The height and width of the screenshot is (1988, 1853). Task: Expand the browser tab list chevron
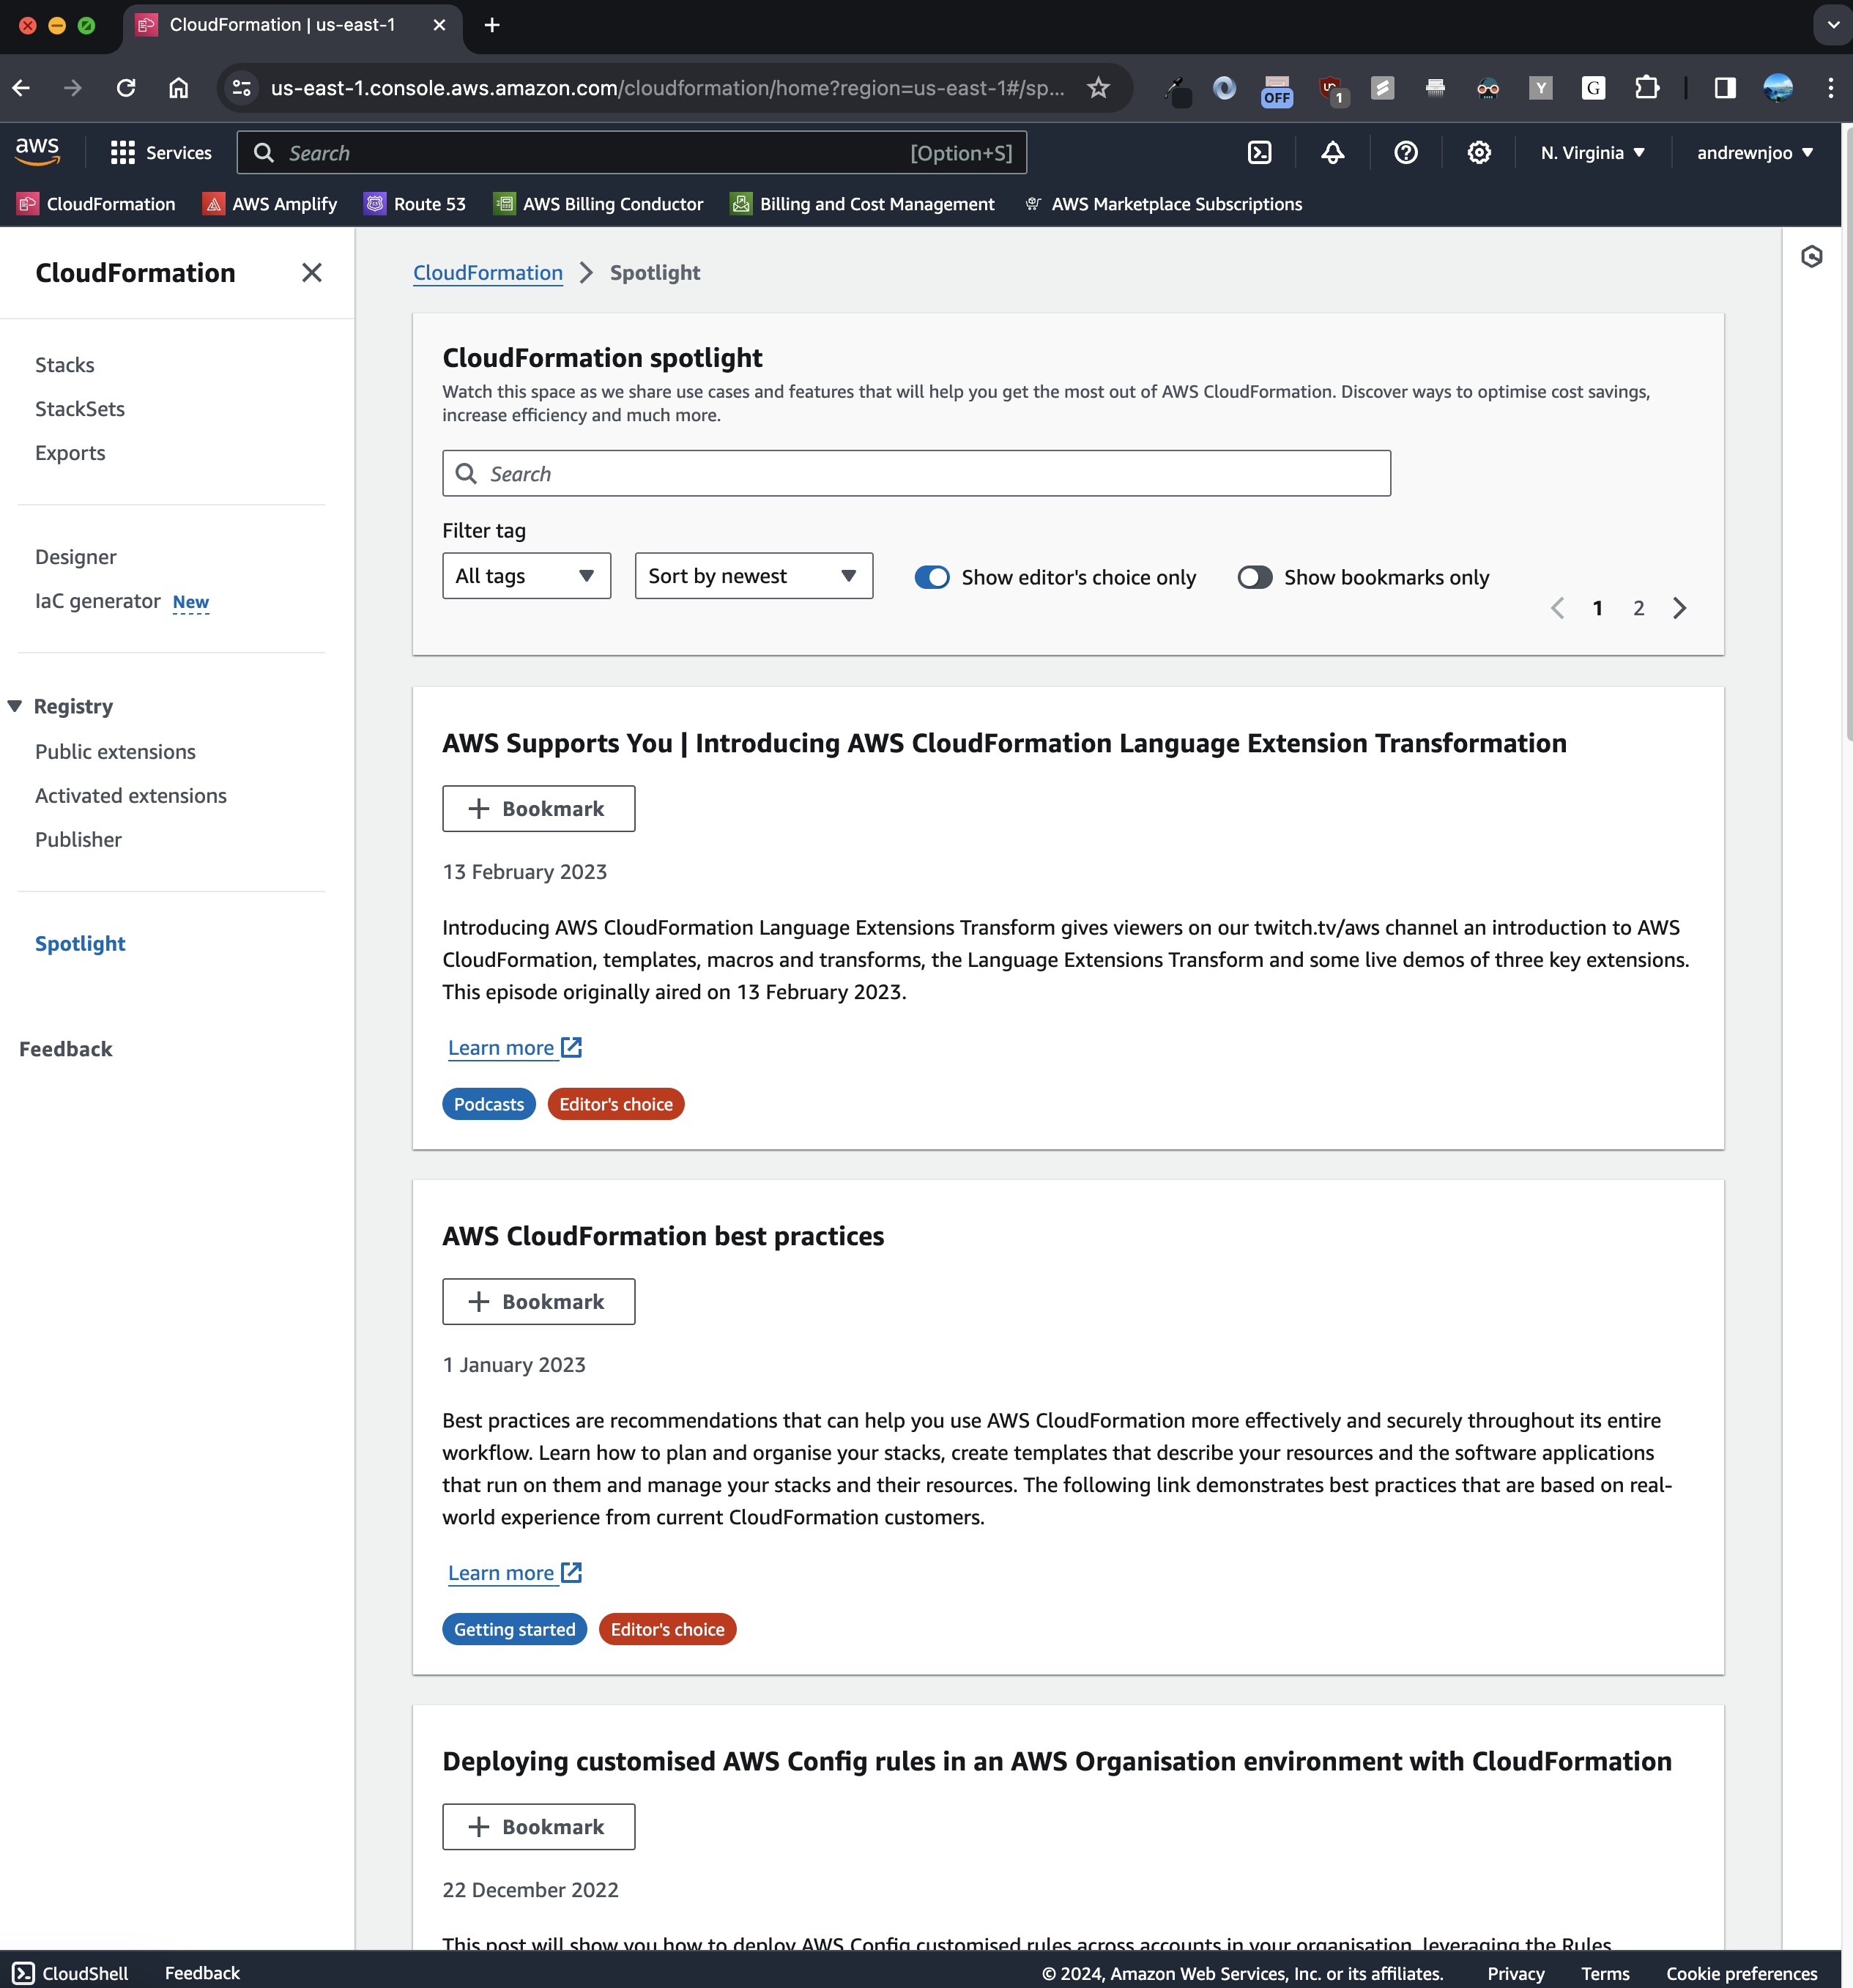[x=1832, y=25]
